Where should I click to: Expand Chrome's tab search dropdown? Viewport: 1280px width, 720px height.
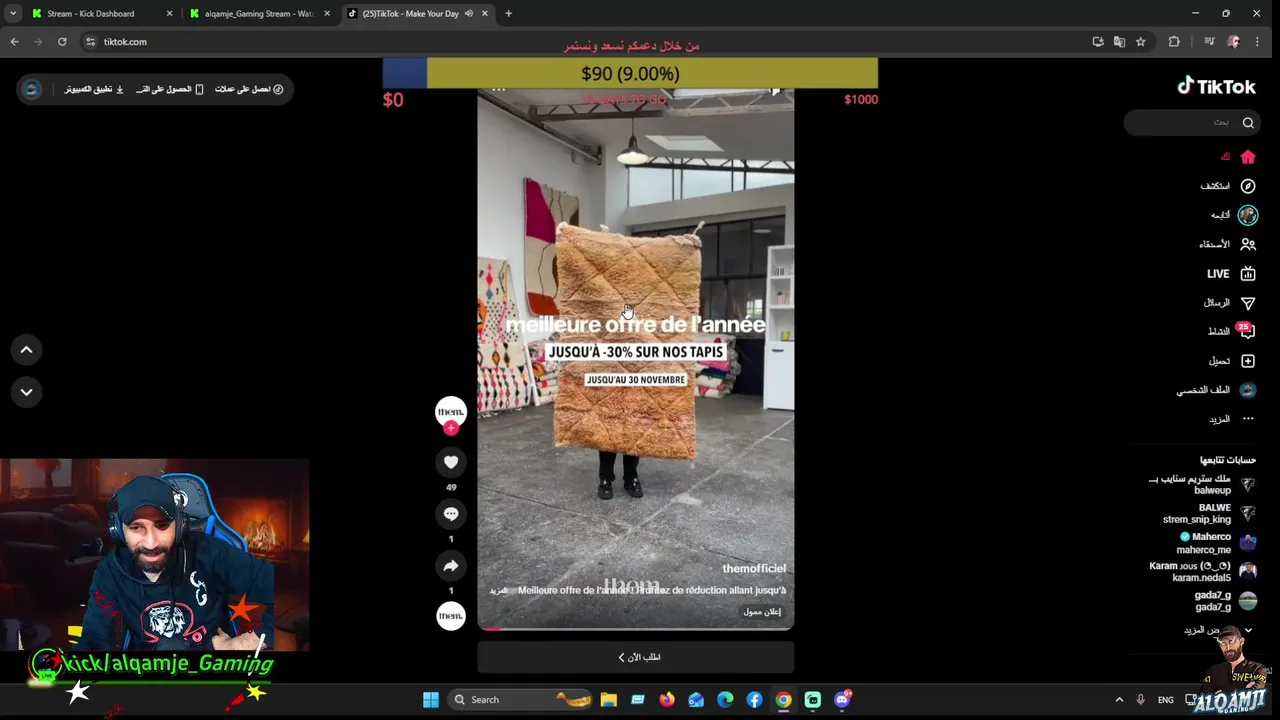[12, 14]
